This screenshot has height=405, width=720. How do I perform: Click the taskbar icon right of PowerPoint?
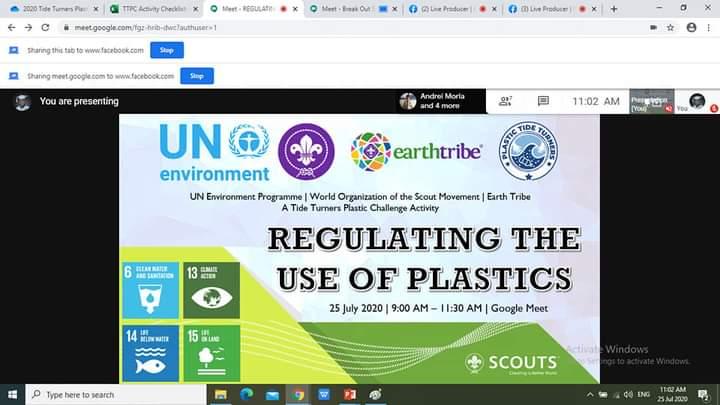(376, 394)
